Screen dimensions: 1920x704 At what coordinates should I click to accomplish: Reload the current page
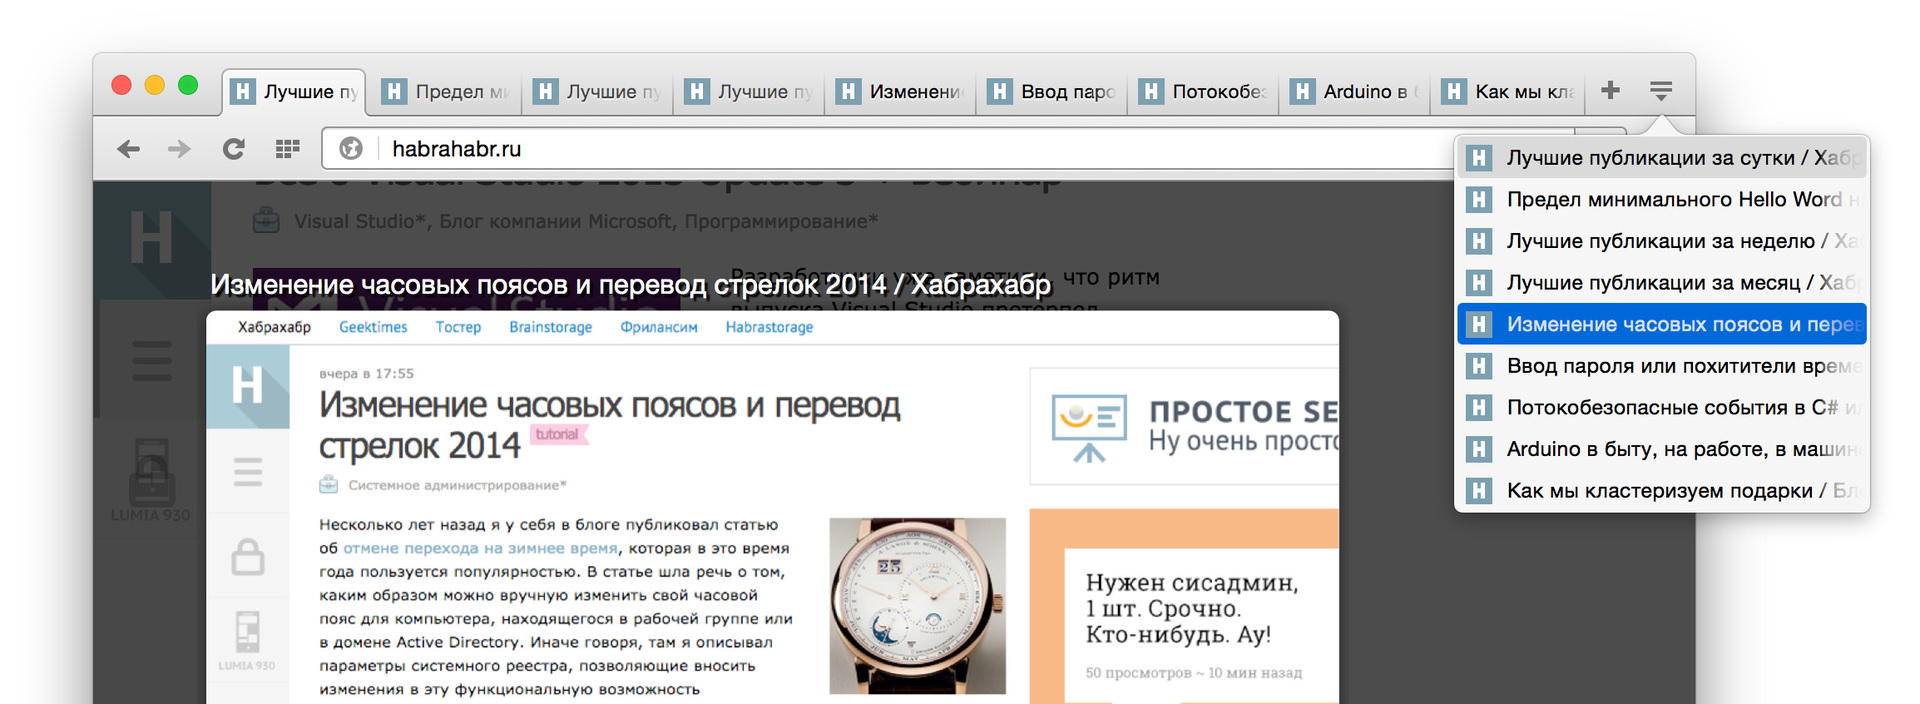click(x=233, y=149)
